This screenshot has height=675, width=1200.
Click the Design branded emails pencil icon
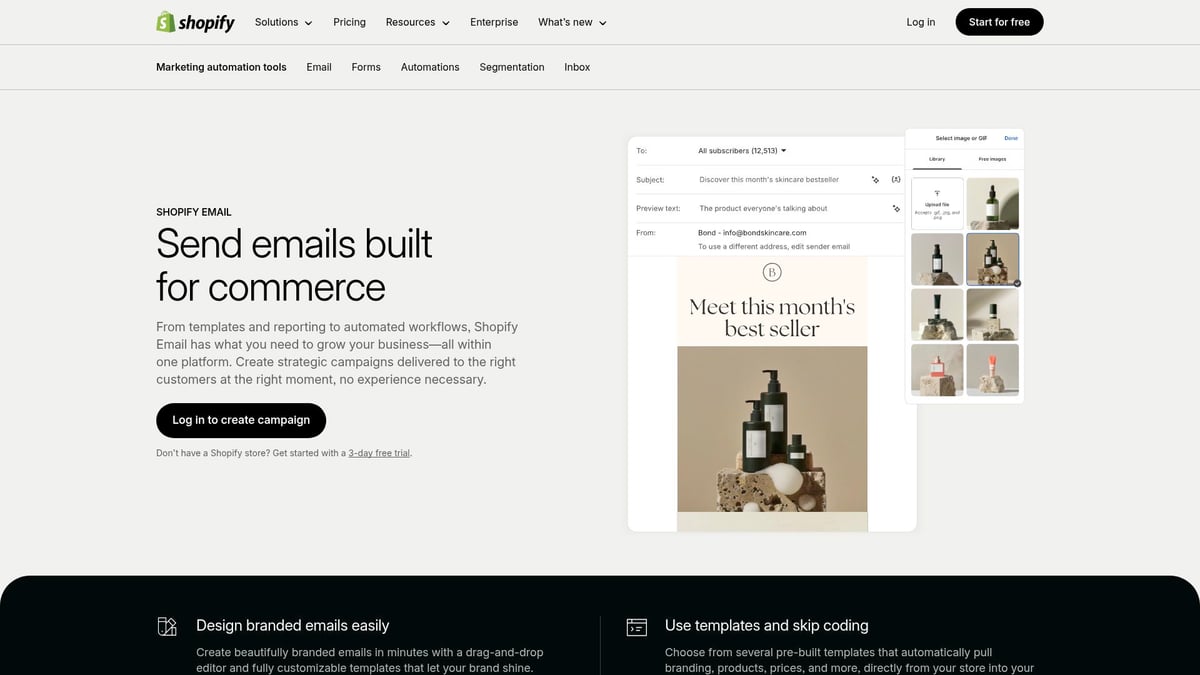(x=167, y=625)
